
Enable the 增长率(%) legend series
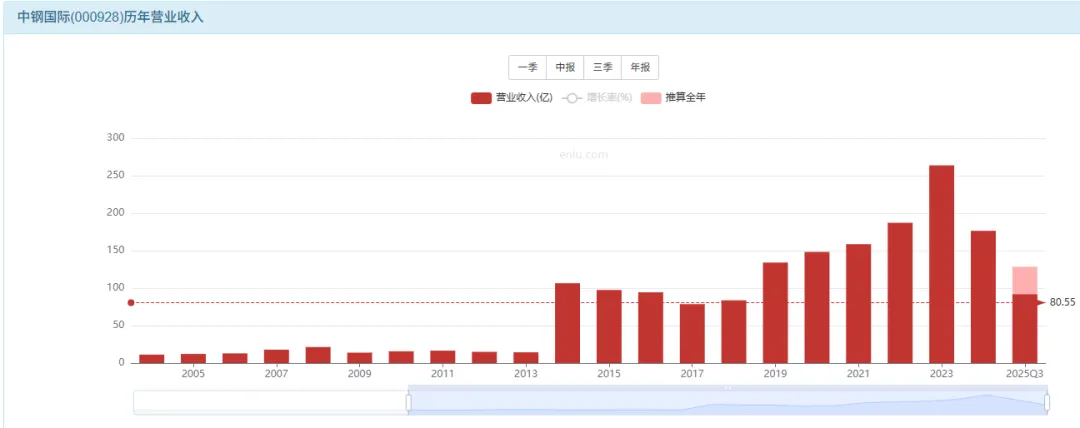[596, 98]
